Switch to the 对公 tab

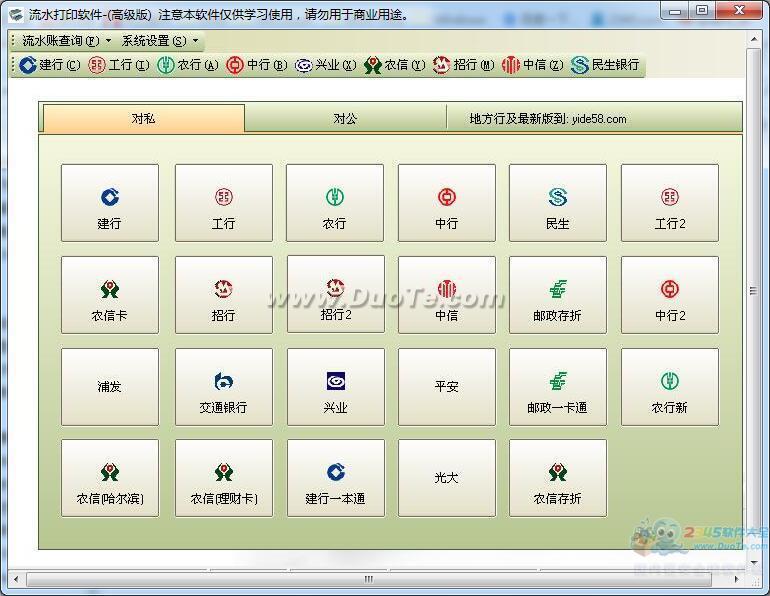[345, 118]
